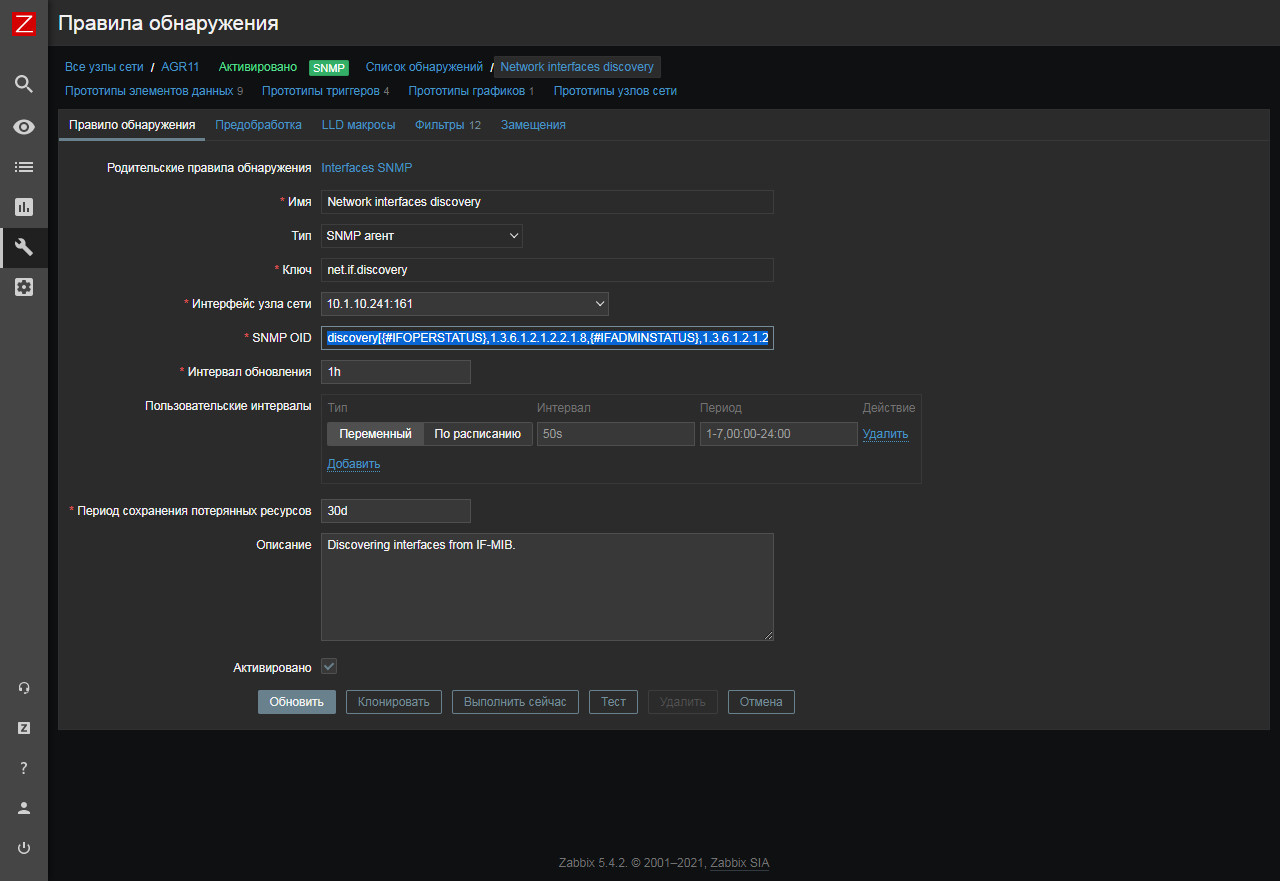This screenshot has height=881, width=1280.
Task: Click the Интервал обновления input field
Action: click(395, 372)
